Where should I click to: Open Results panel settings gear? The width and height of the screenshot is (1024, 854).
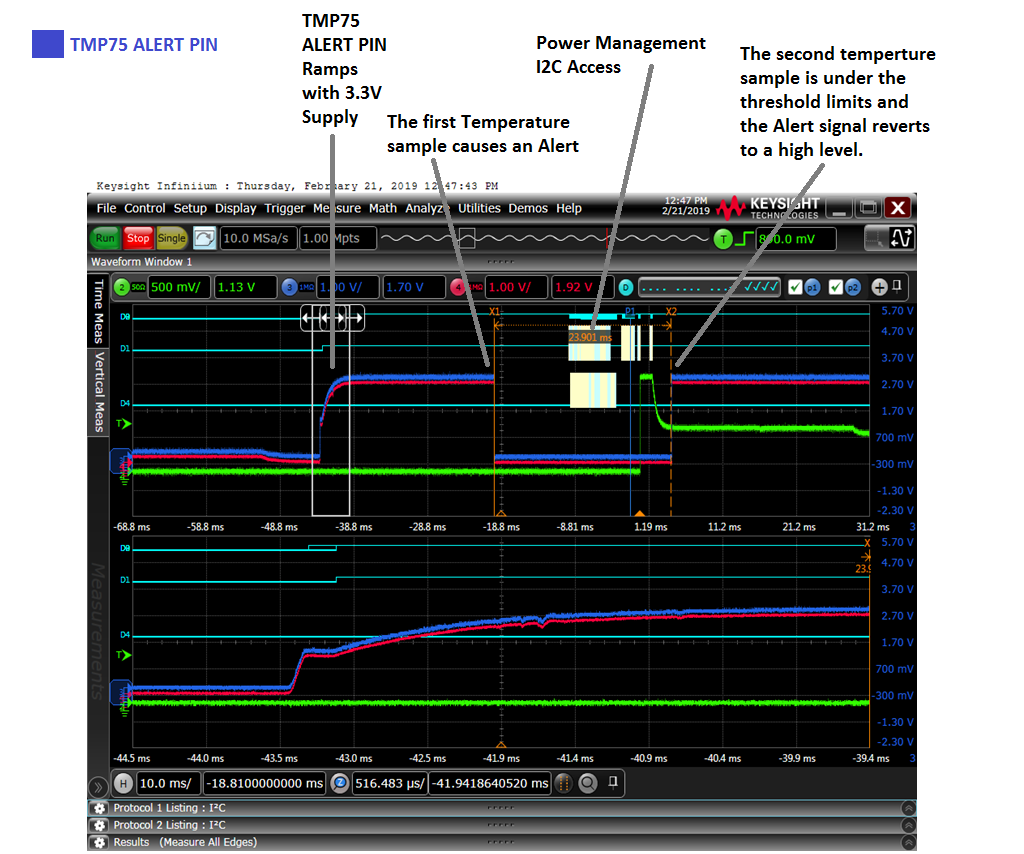[x=99, y=843]
